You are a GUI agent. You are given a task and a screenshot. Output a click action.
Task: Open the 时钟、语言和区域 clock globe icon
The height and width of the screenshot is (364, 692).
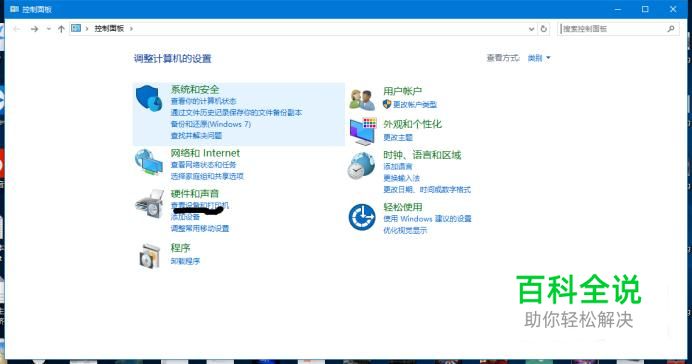click(361, 165)
